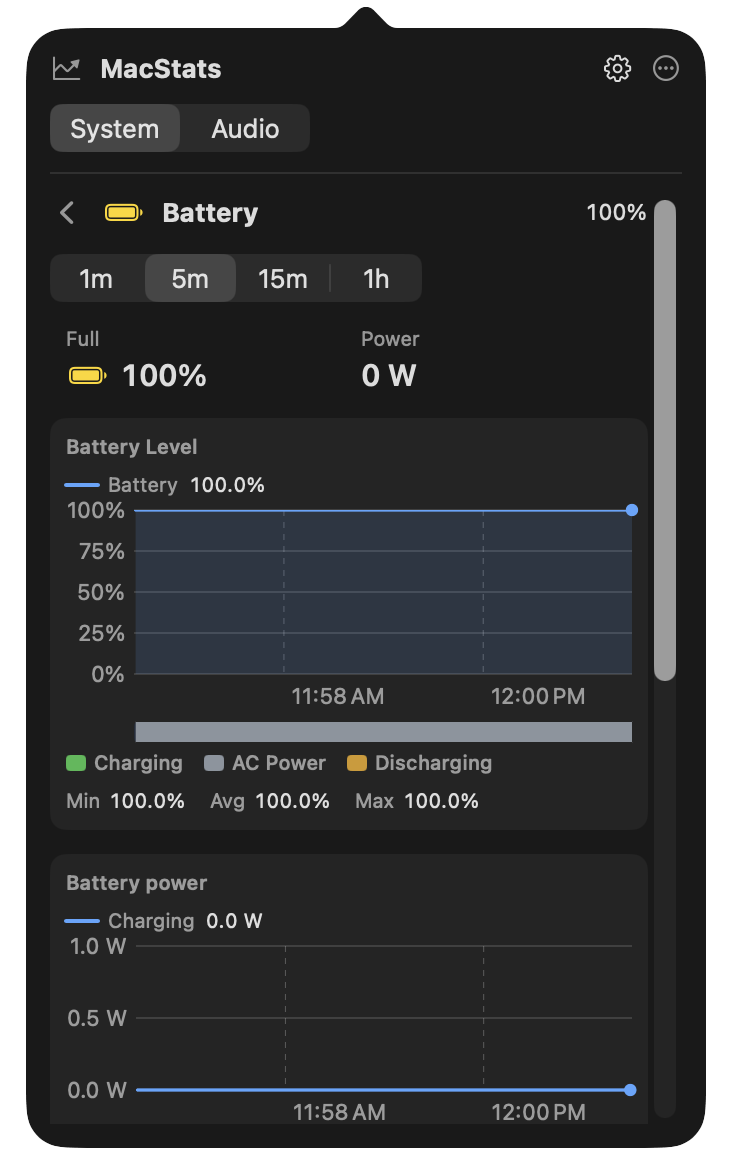Click the gray AC Power legend swatch
This screenshot has height=1174, width=732.
tap(214, 763)
